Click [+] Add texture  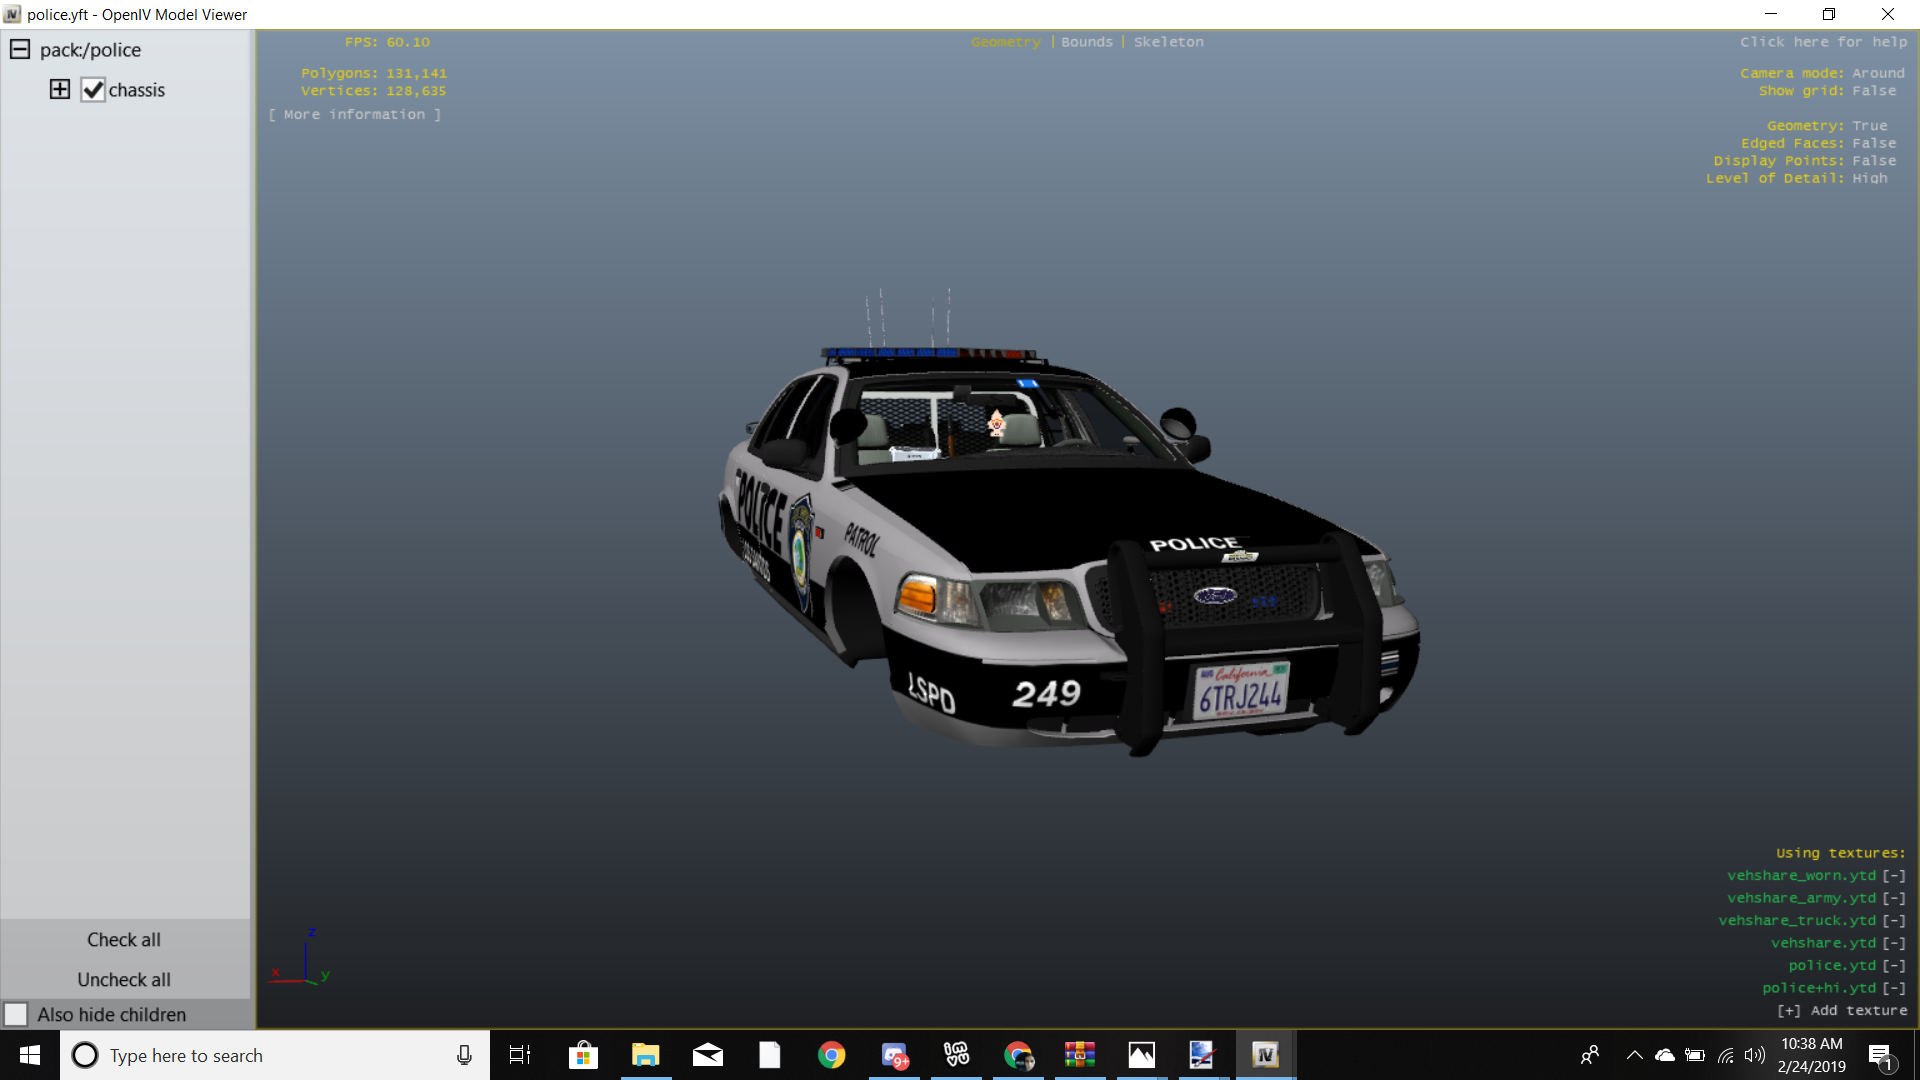1841,1011
